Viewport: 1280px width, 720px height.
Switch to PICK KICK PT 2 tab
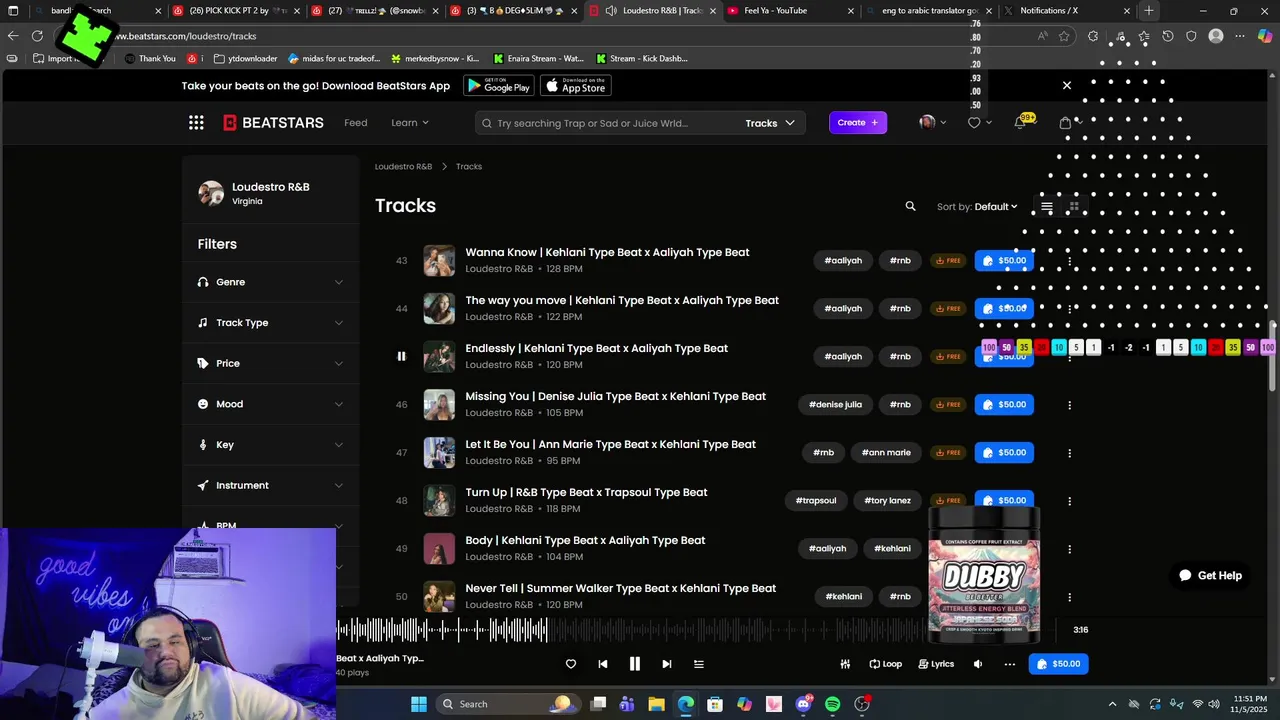pyautogui.click(x=236, y=11)
